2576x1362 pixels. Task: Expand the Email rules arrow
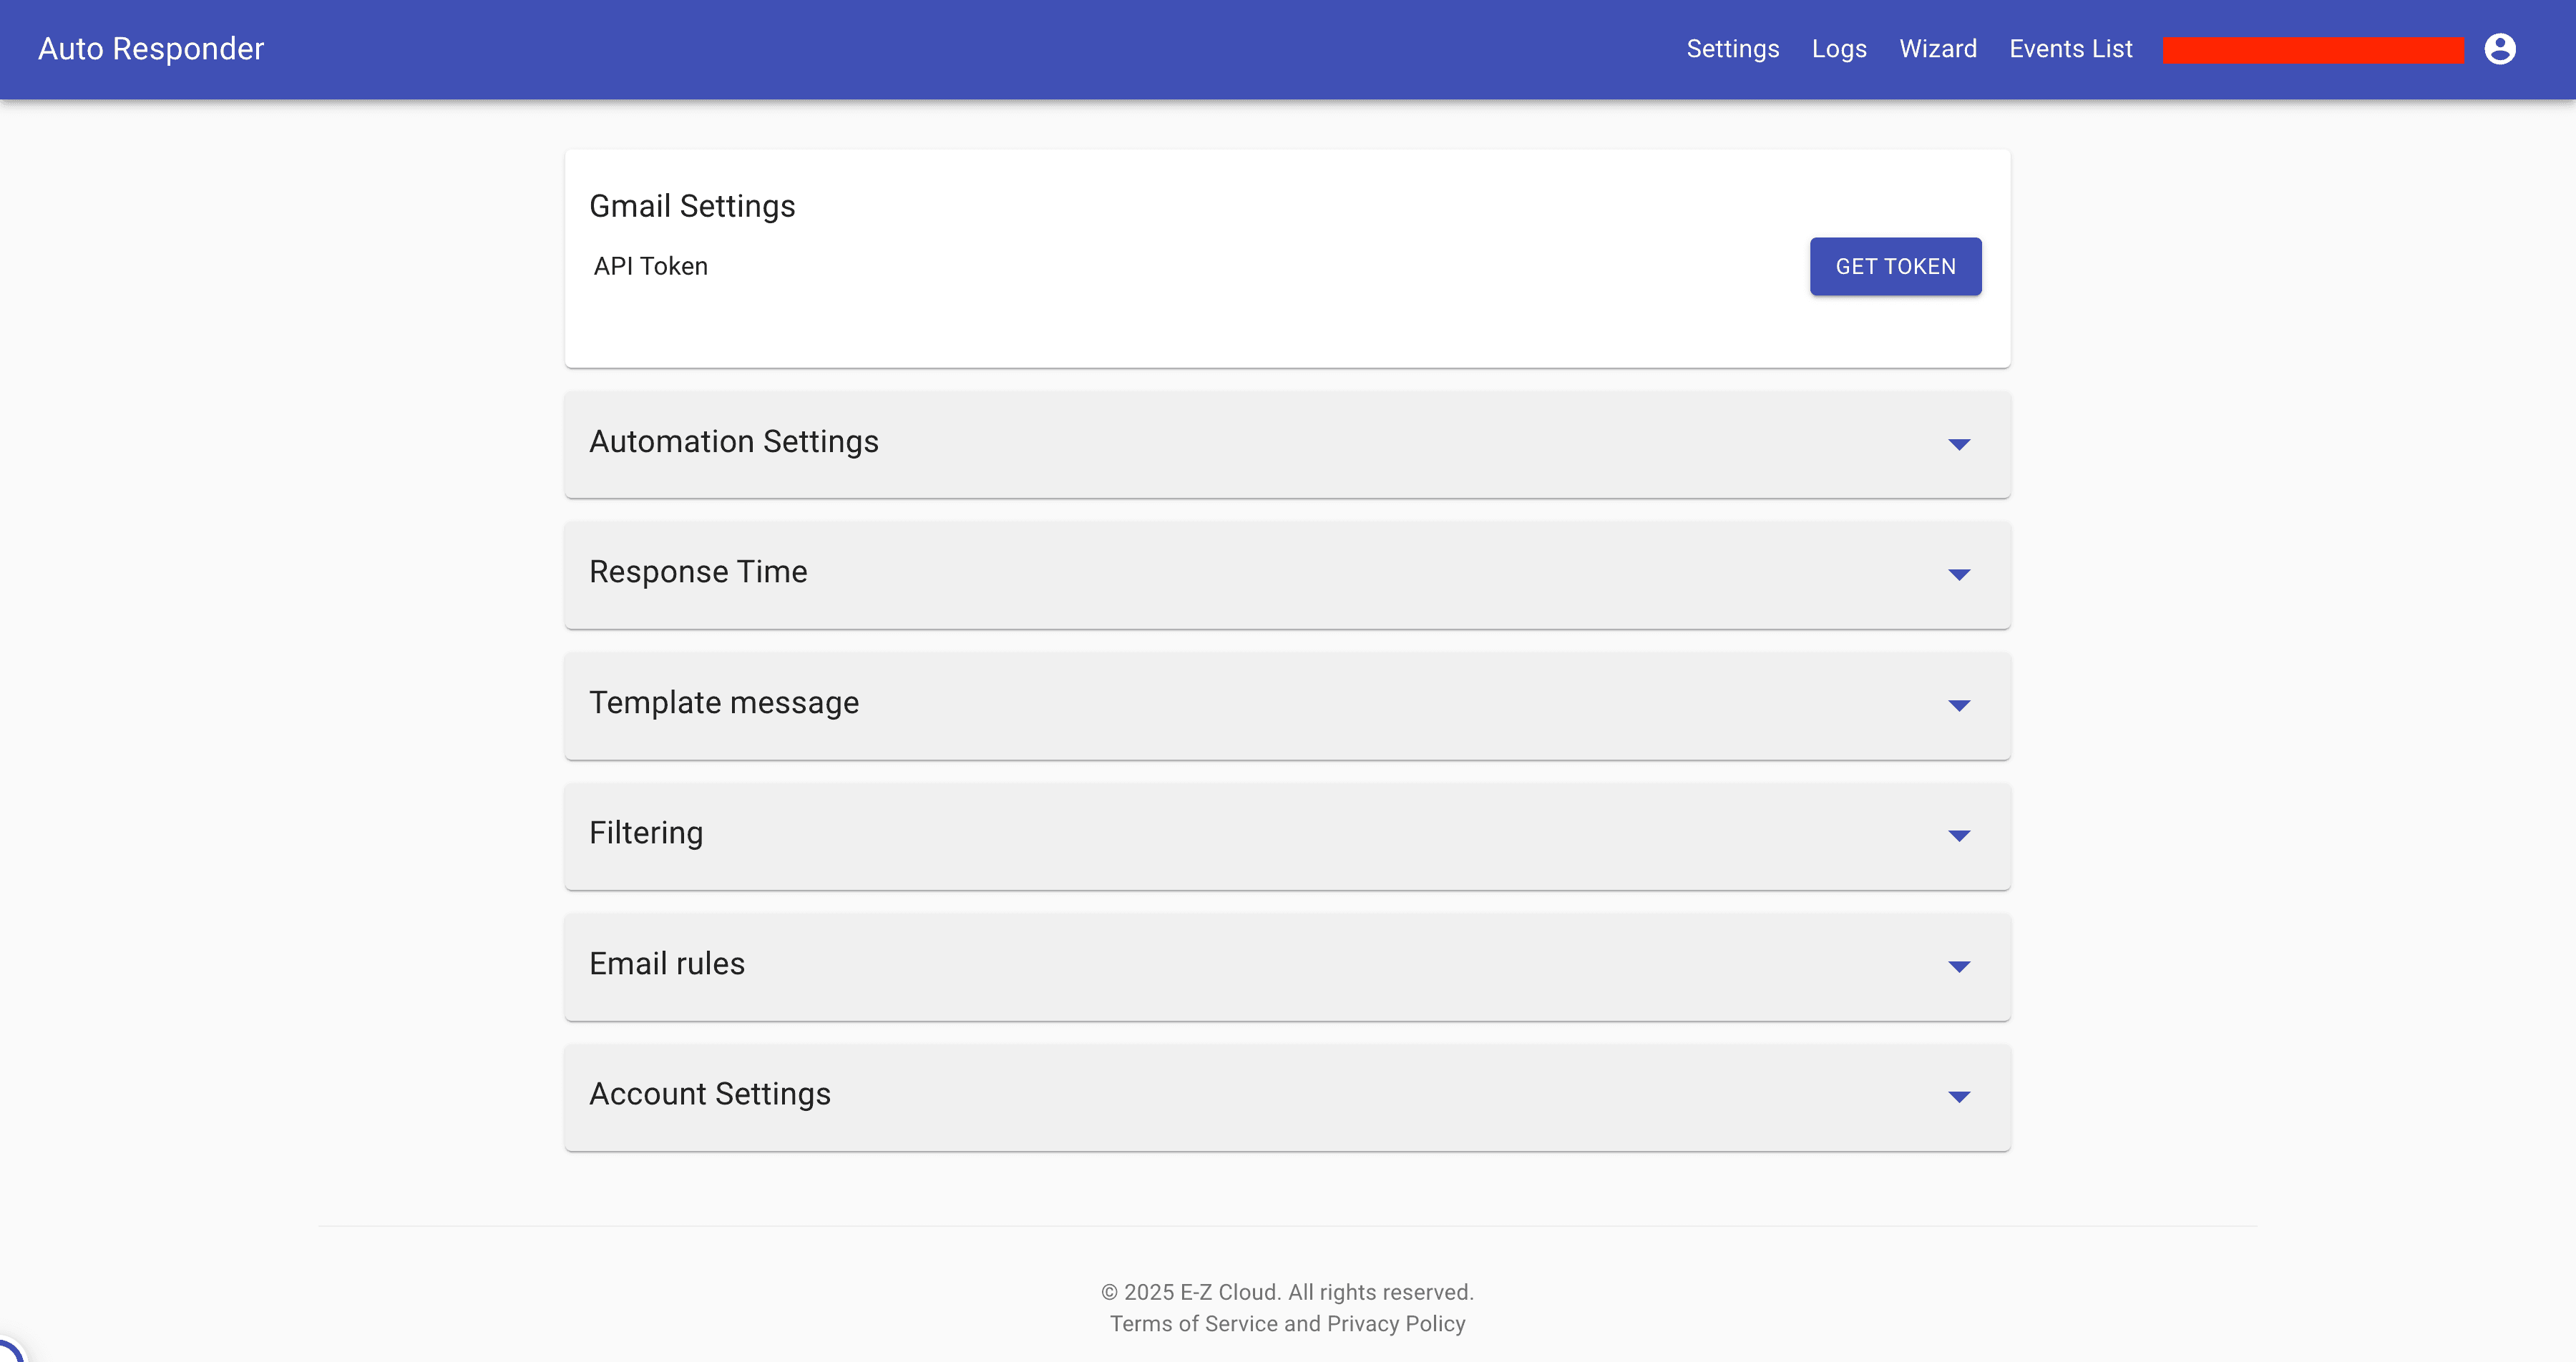(x=1959, y=967)
